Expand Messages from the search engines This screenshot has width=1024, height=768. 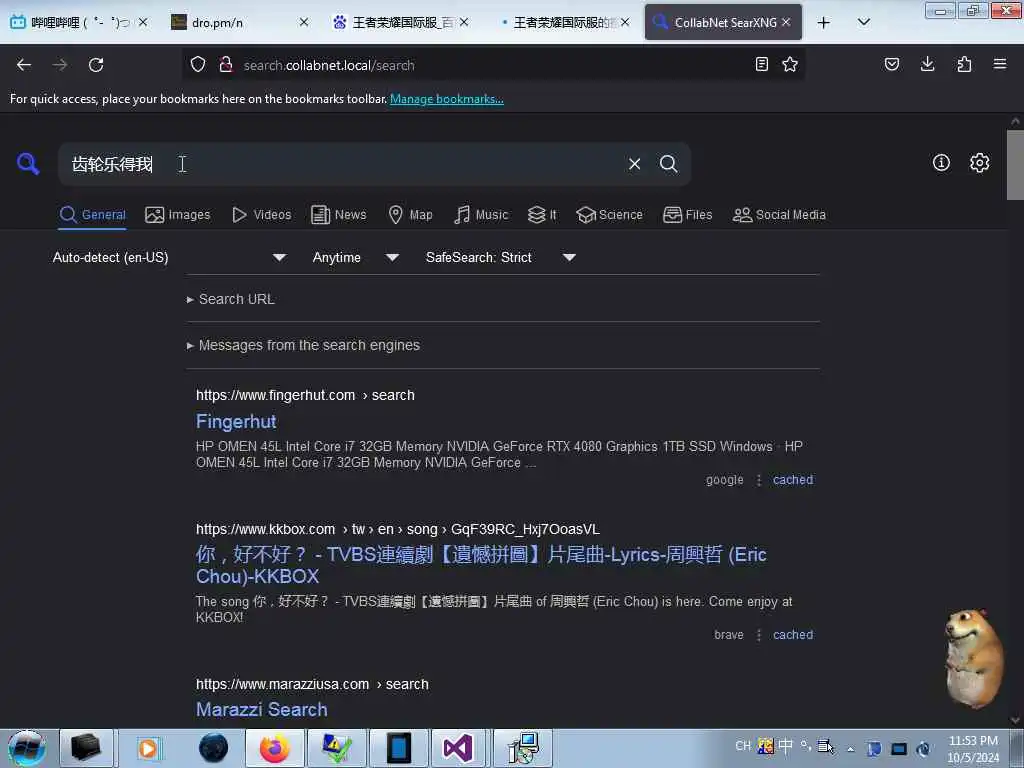[303, 345]
